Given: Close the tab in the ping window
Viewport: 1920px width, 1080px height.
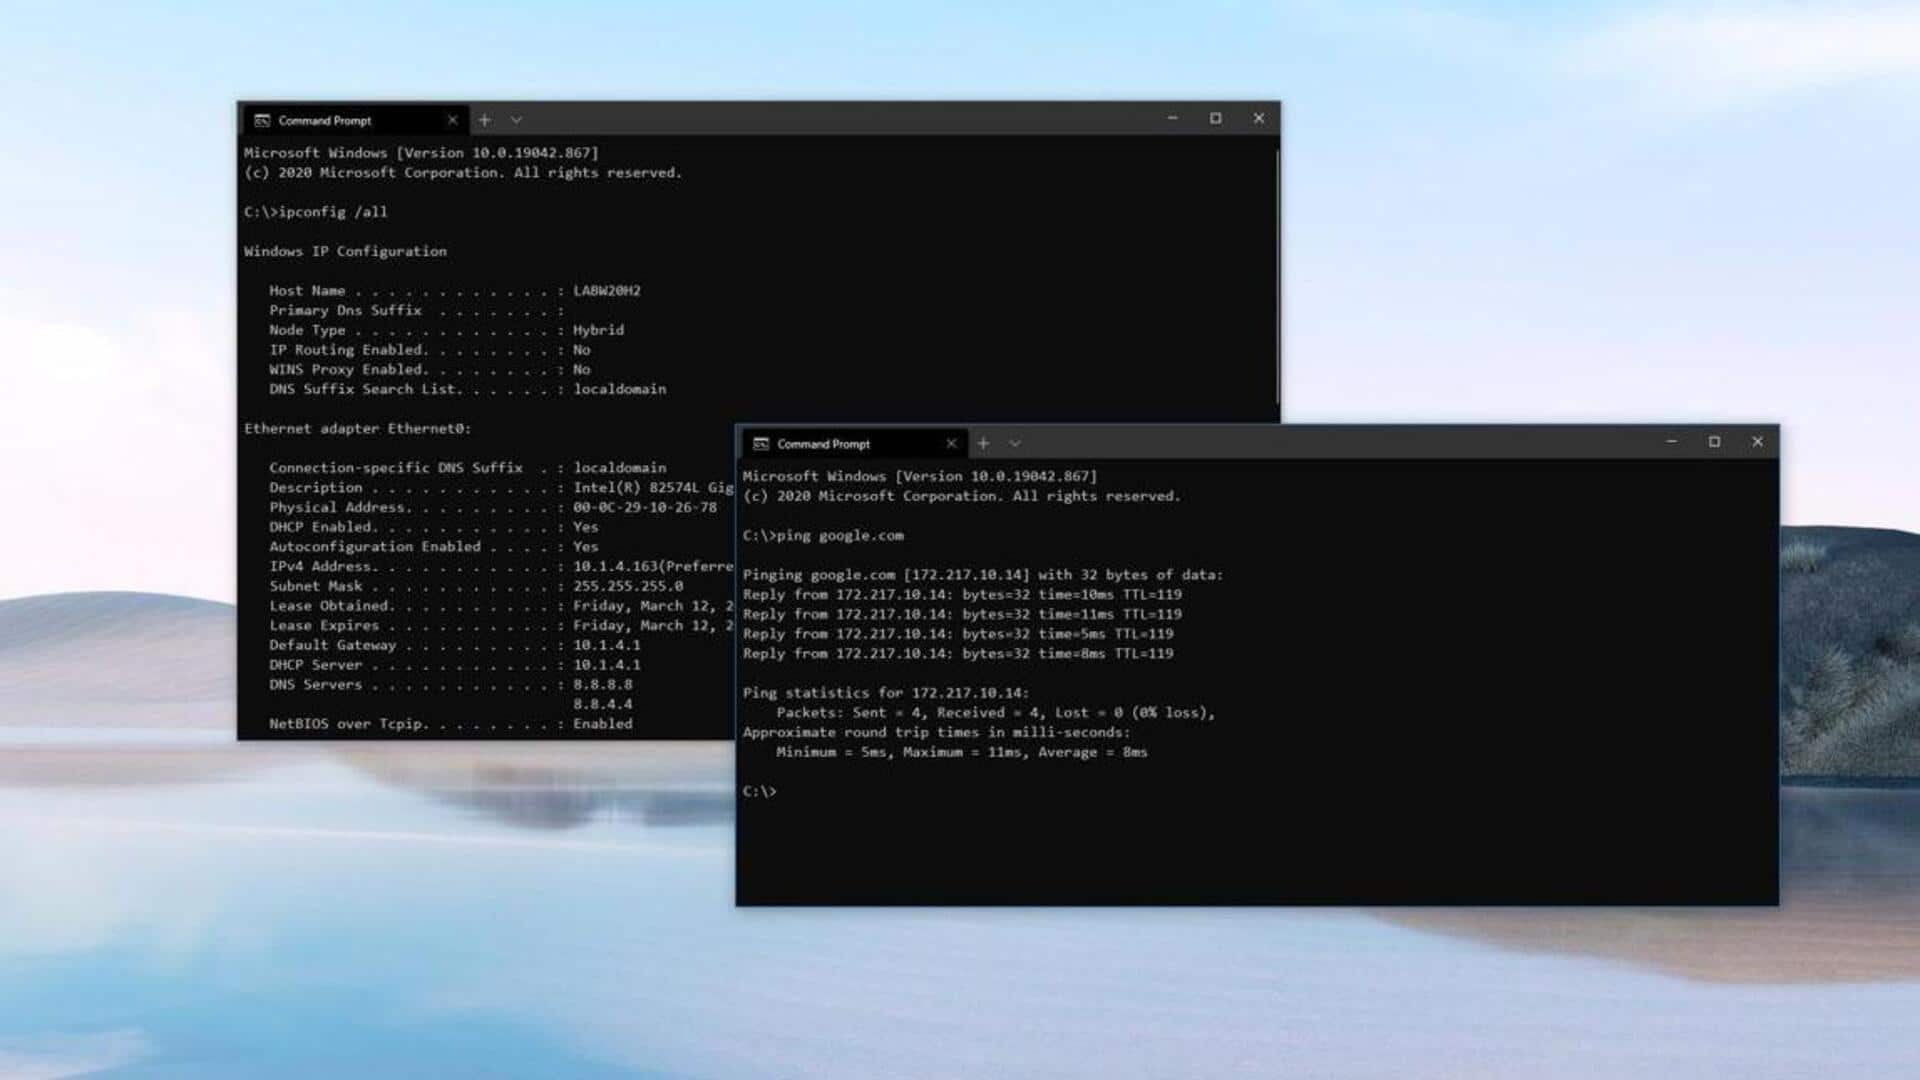Looking at the screenshot, I should pos(951,443).
